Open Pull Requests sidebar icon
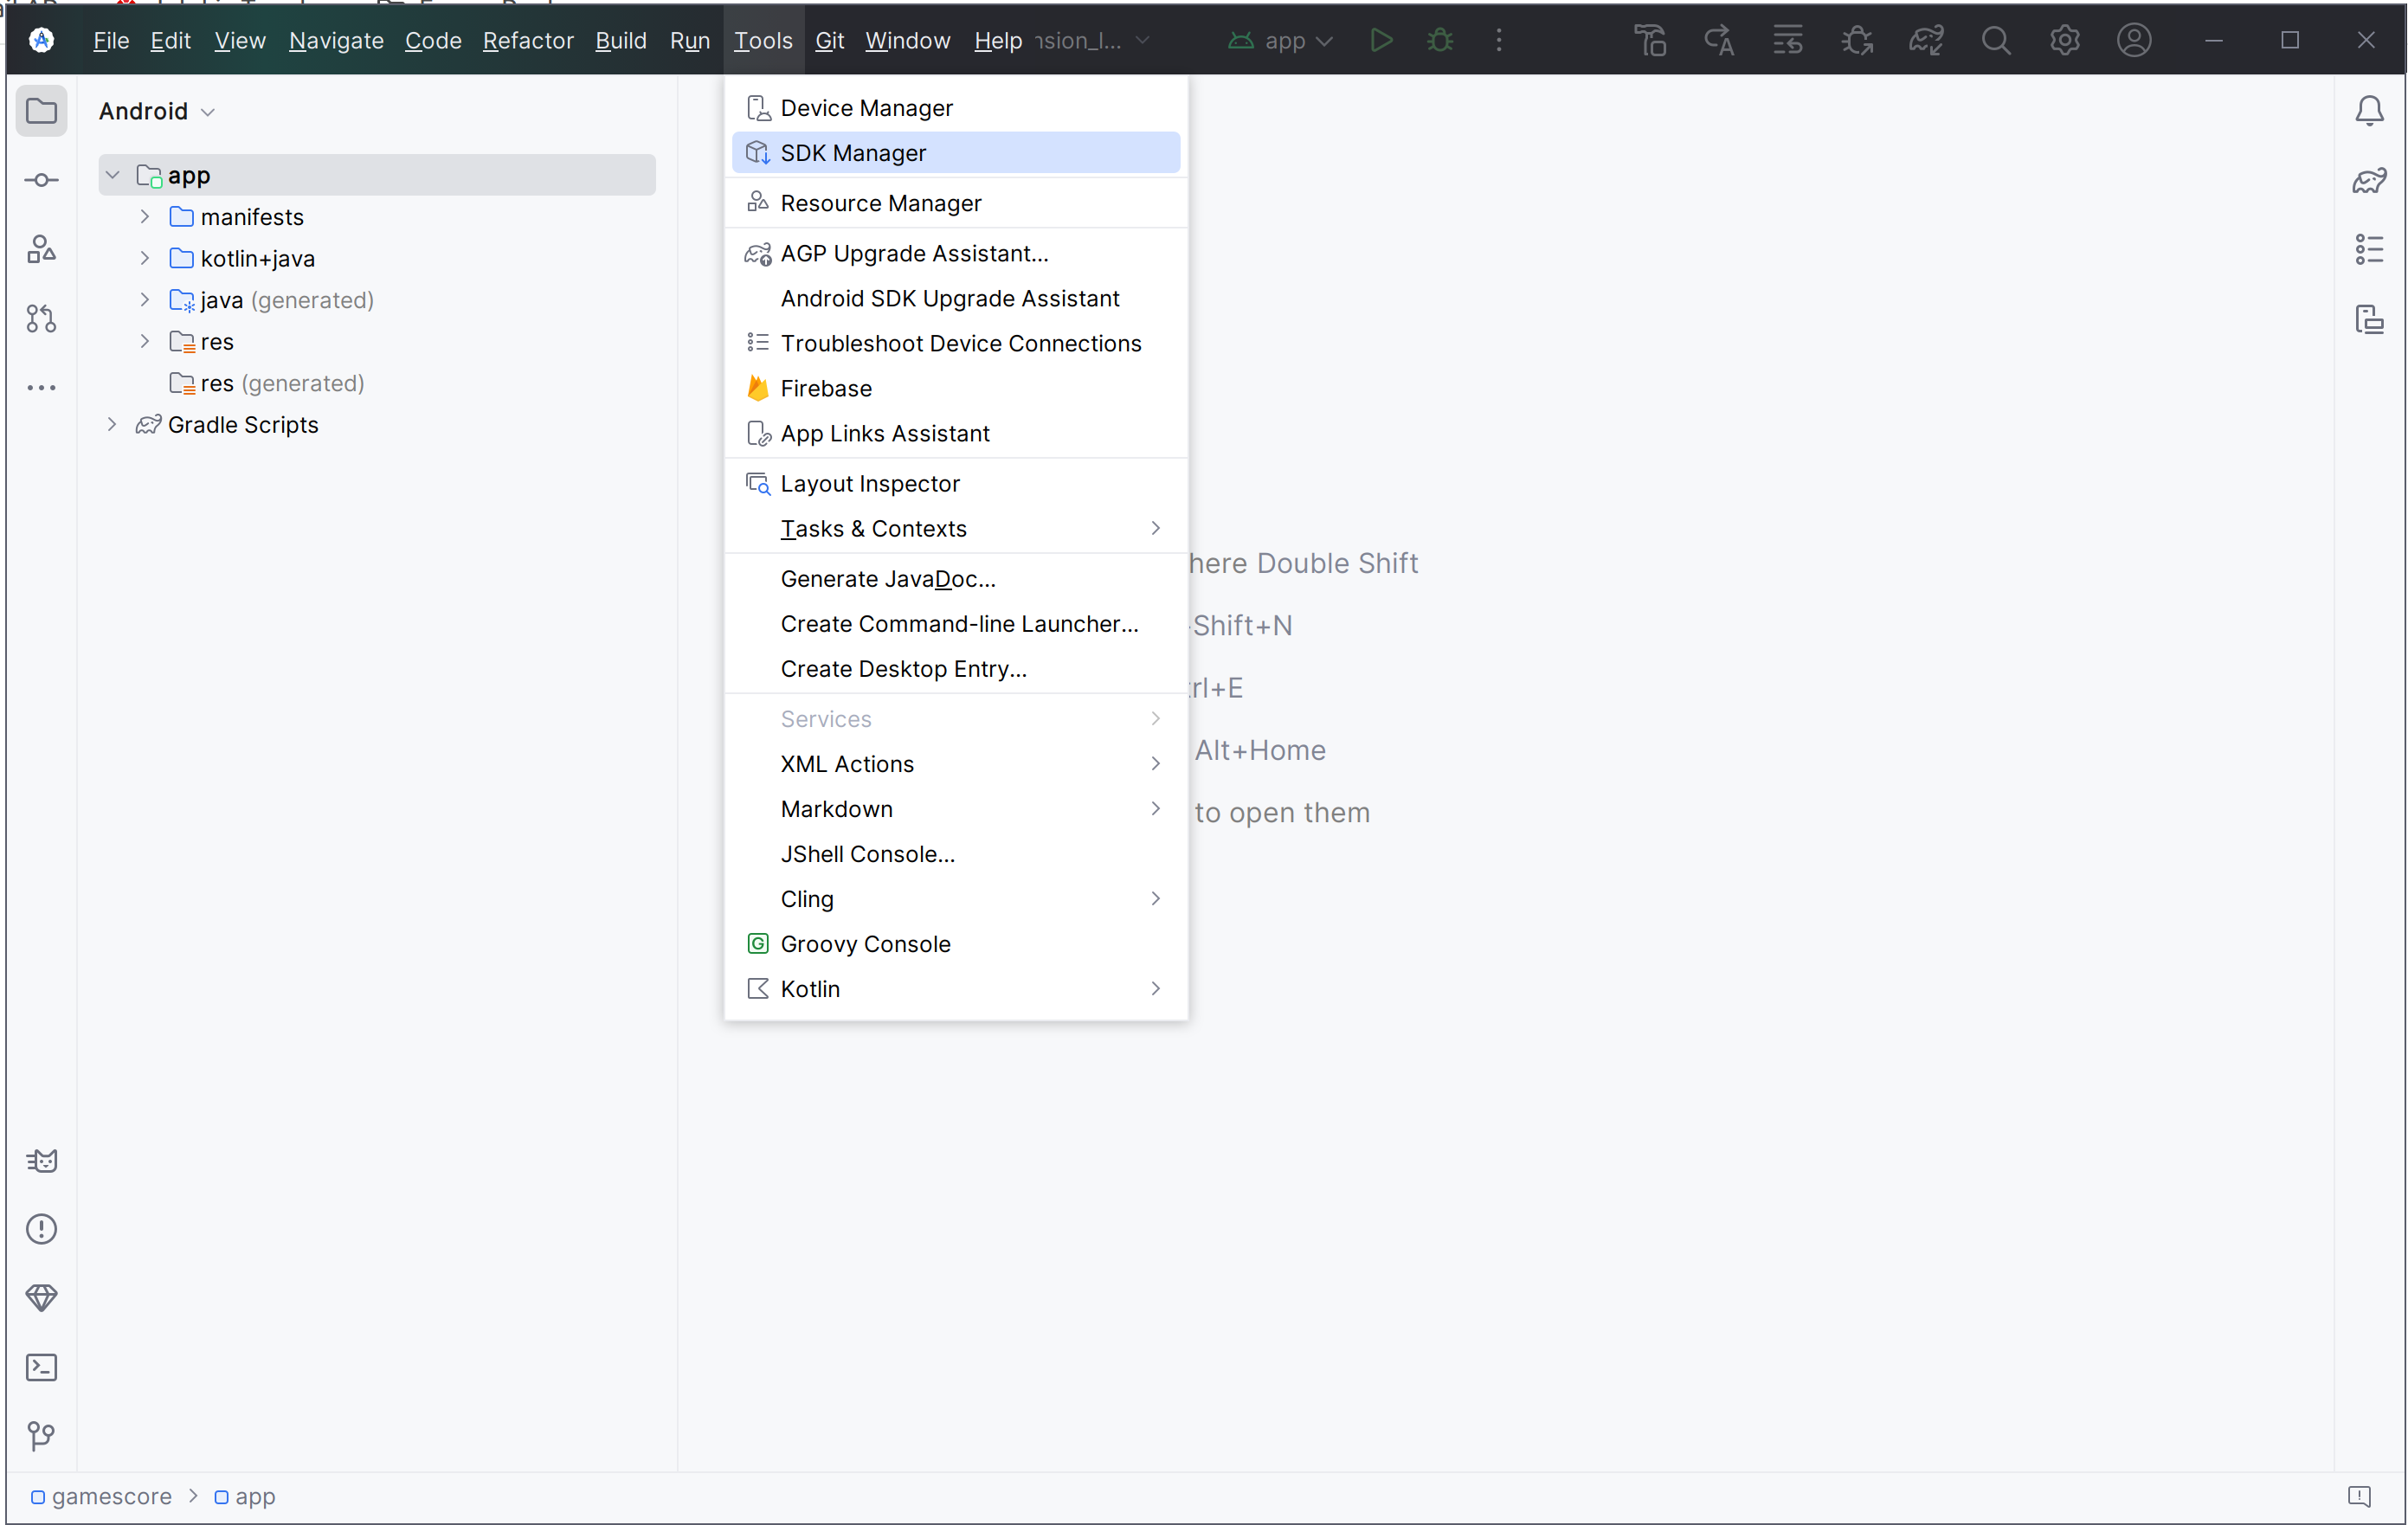 tap(41, 318)
